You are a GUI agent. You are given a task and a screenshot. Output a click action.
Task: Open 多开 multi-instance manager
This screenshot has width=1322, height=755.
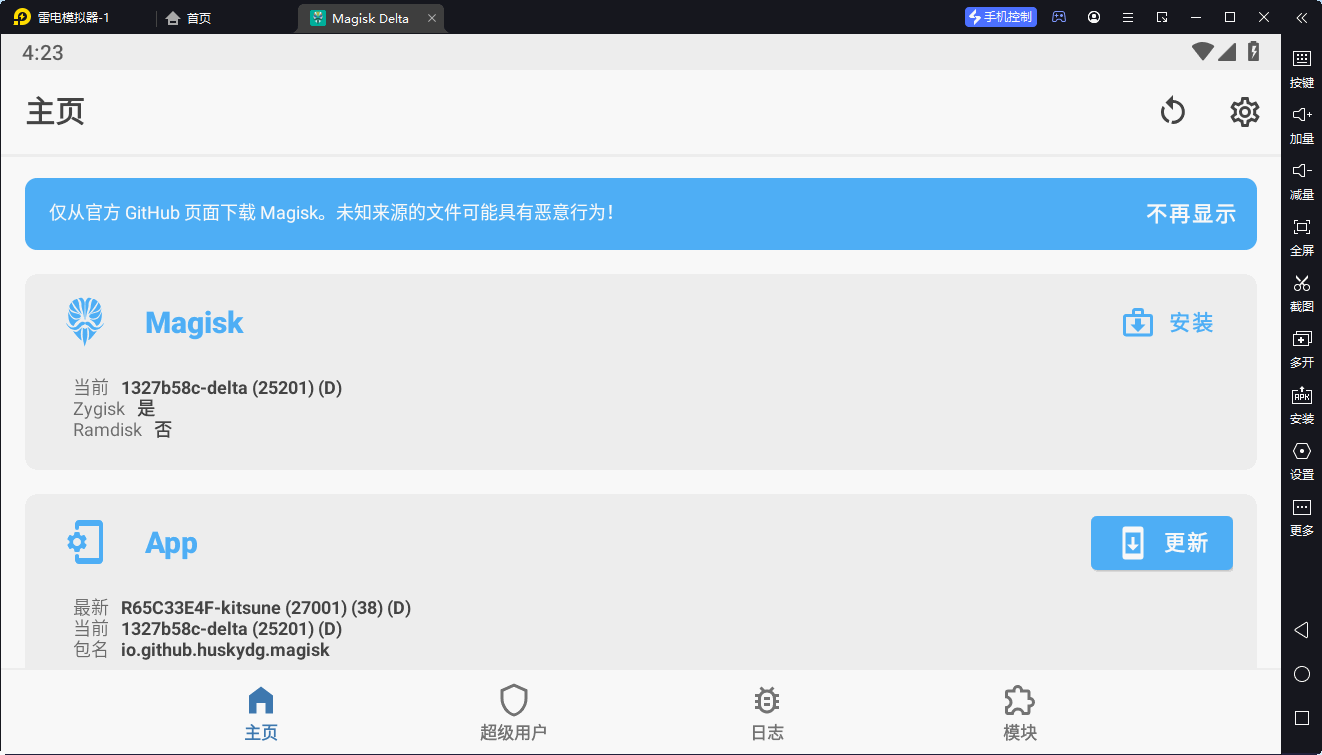tap(1301, 348)
